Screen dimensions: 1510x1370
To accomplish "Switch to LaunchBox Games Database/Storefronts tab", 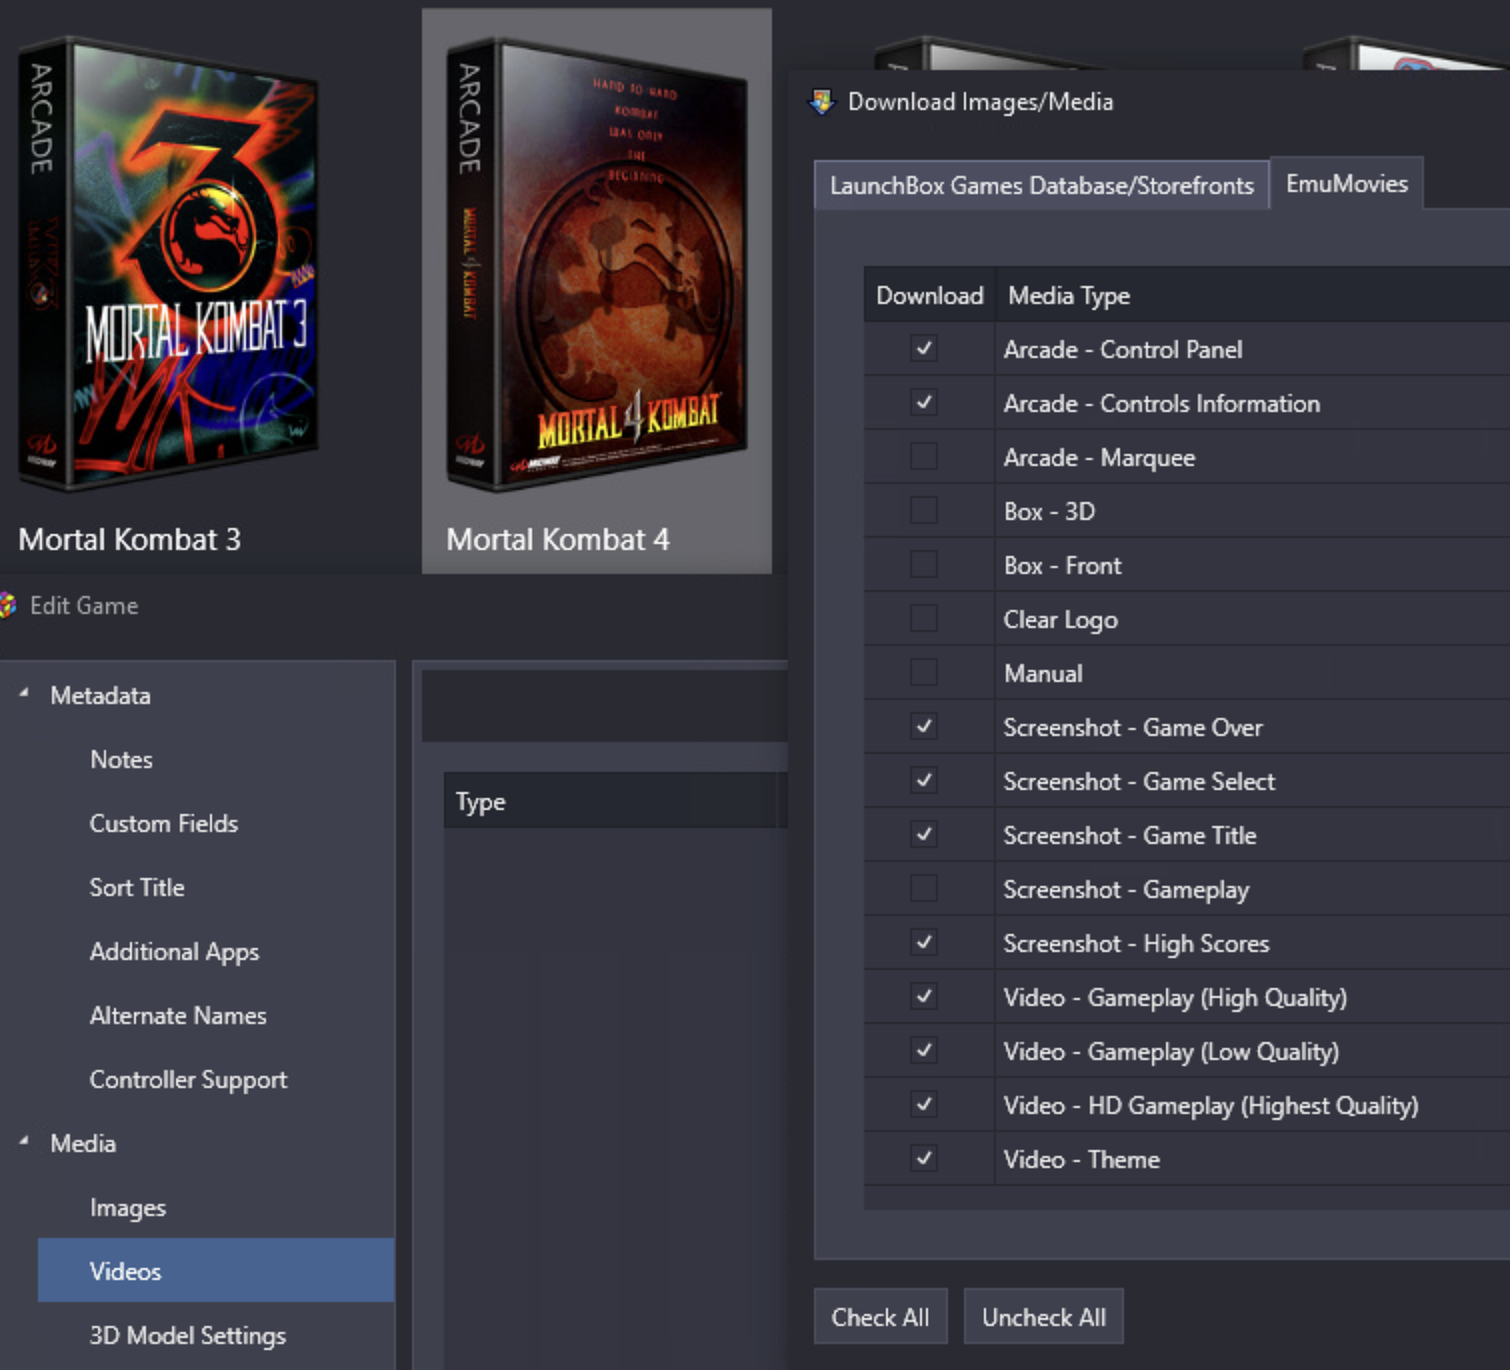I will [1041, 186].
